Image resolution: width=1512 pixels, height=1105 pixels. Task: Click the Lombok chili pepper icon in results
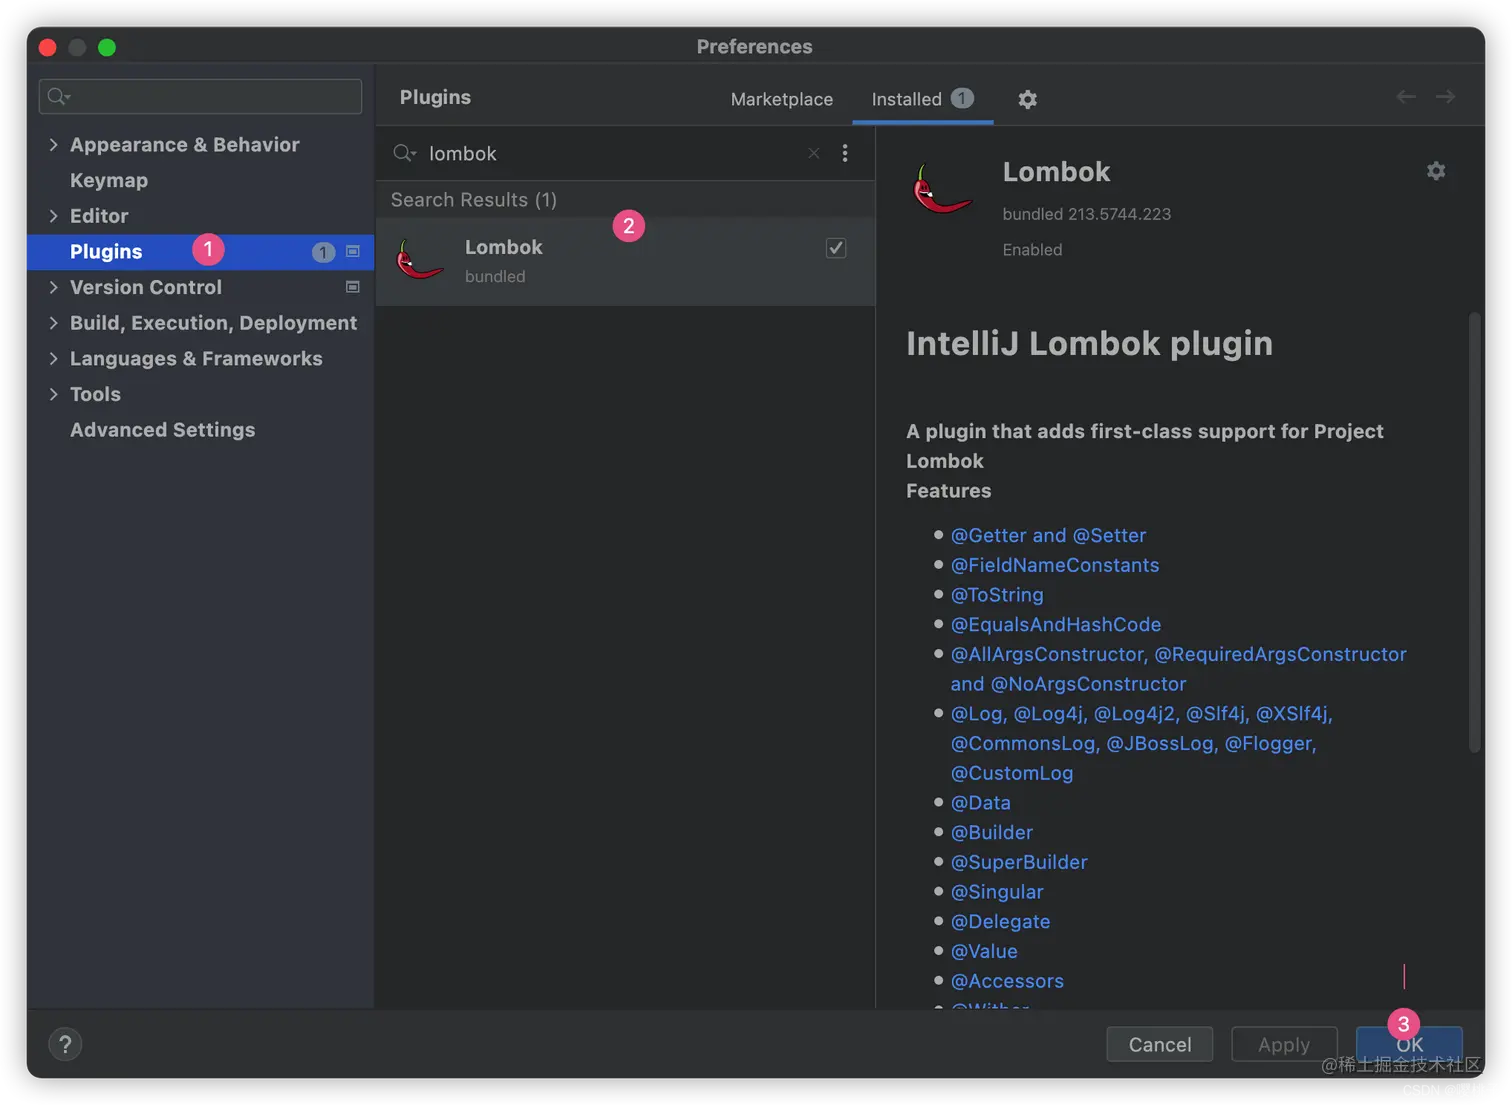click(419, 260)
